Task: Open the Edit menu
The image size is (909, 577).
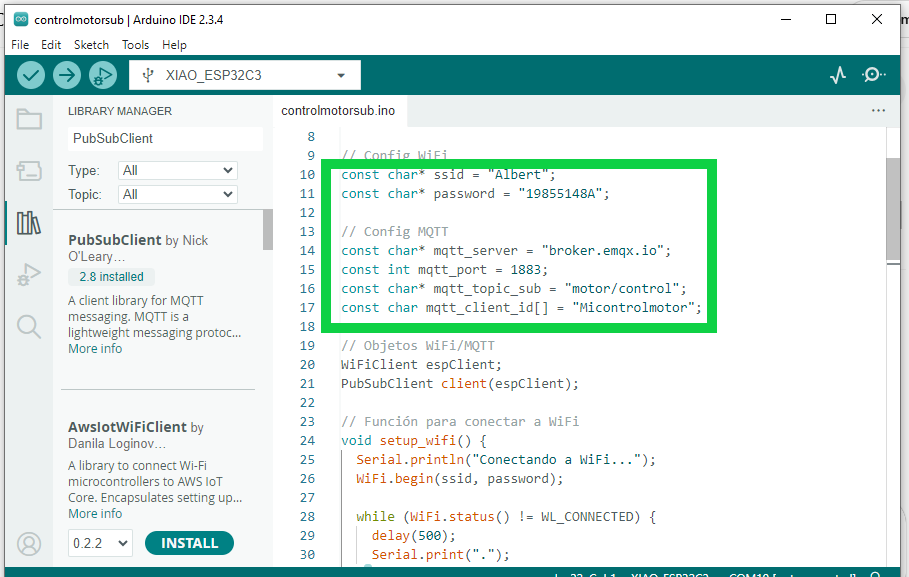Action: point(51,45)
